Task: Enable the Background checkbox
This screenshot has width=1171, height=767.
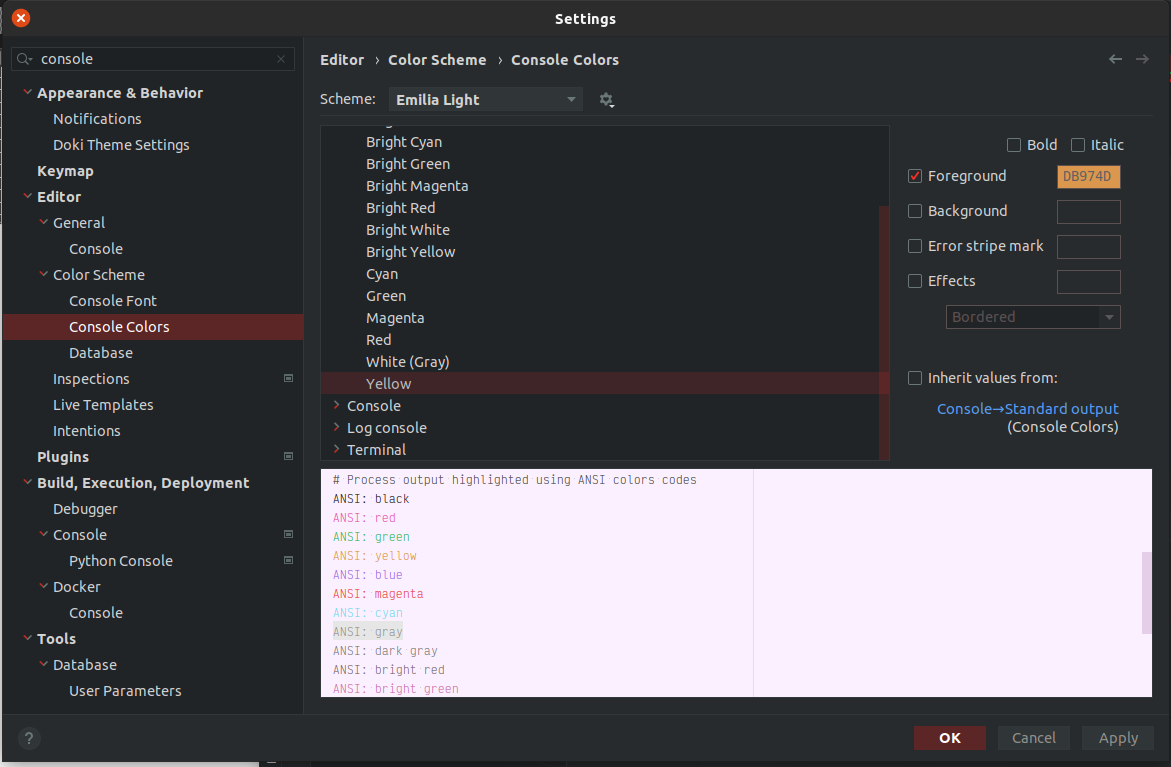Action: tap(914, 211)
